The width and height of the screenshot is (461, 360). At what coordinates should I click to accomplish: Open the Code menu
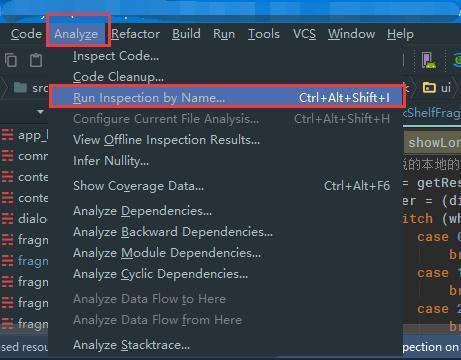tap(26, 34)
